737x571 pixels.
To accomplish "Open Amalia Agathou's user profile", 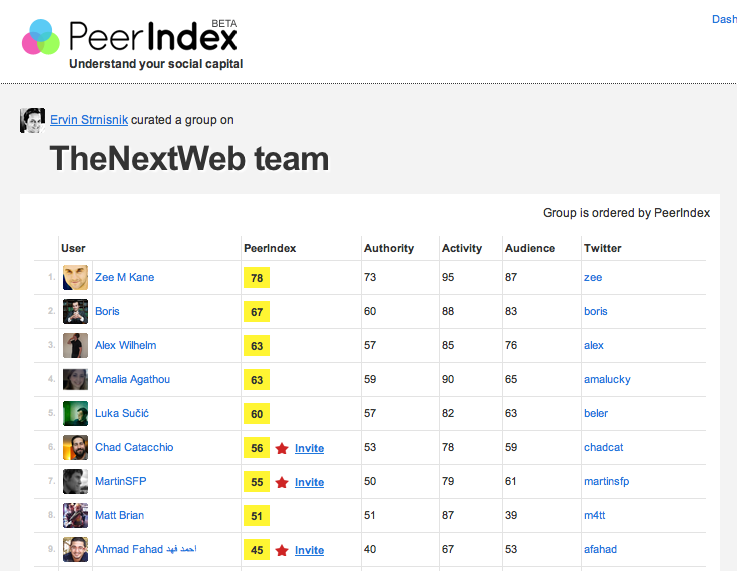I will (x=133, y=379).
